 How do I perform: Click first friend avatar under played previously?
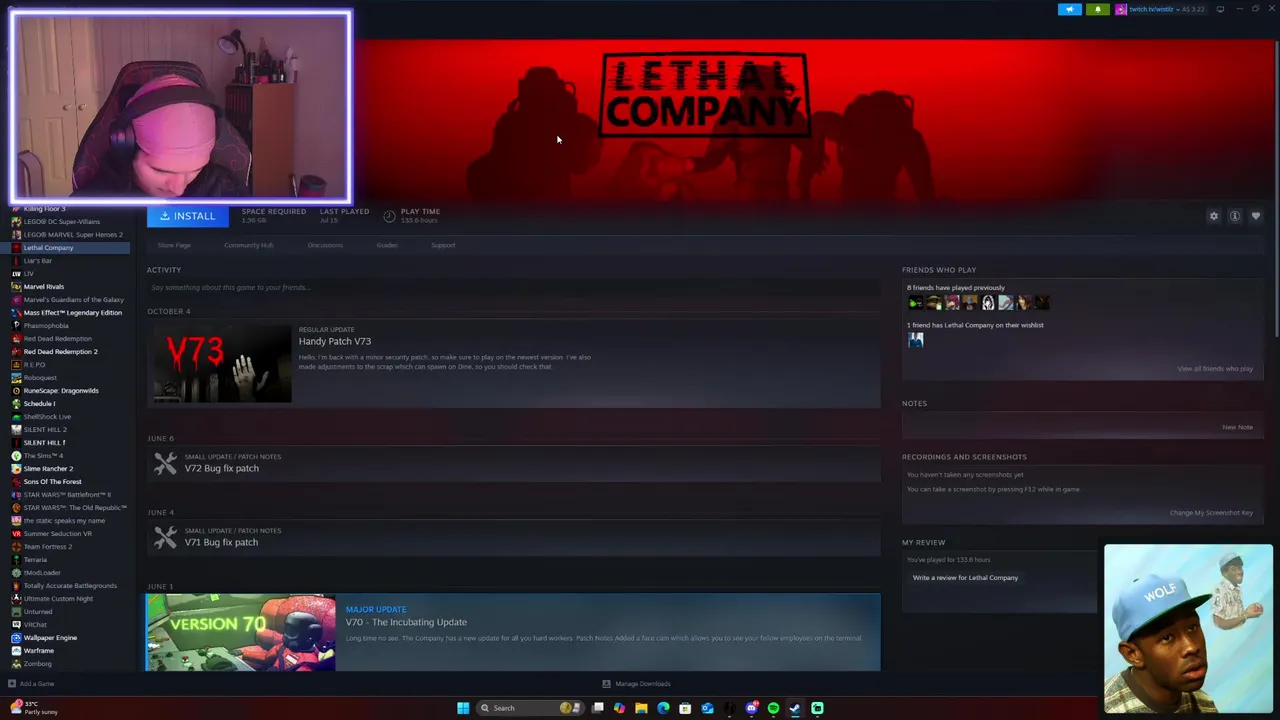pos(915,303)
